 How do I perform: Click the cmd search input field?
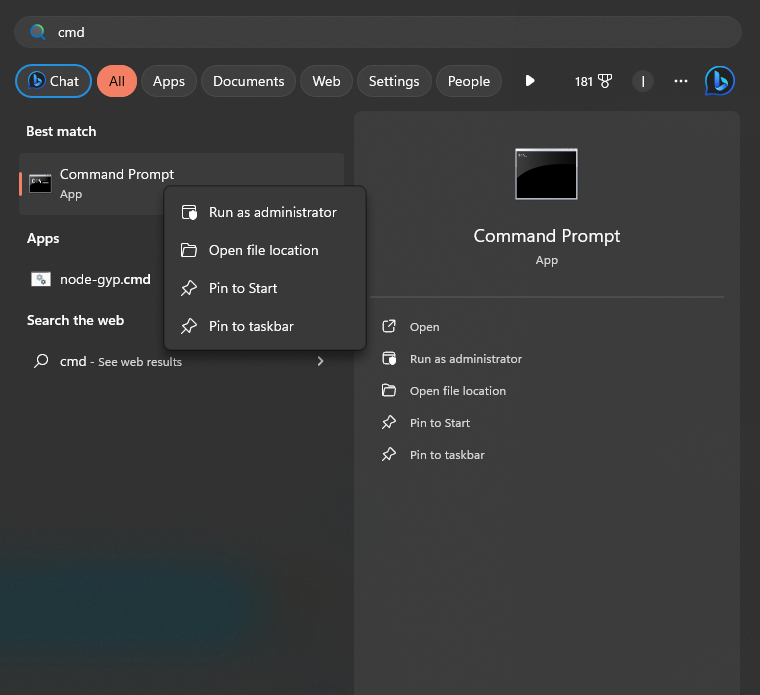click(x=378, y=32)
